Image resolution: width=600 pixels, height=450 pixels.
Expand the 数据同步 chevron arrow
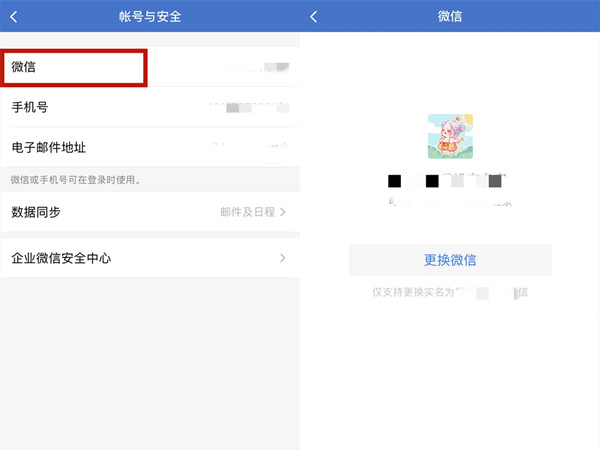pyautogui.click(x=283, y=212)
